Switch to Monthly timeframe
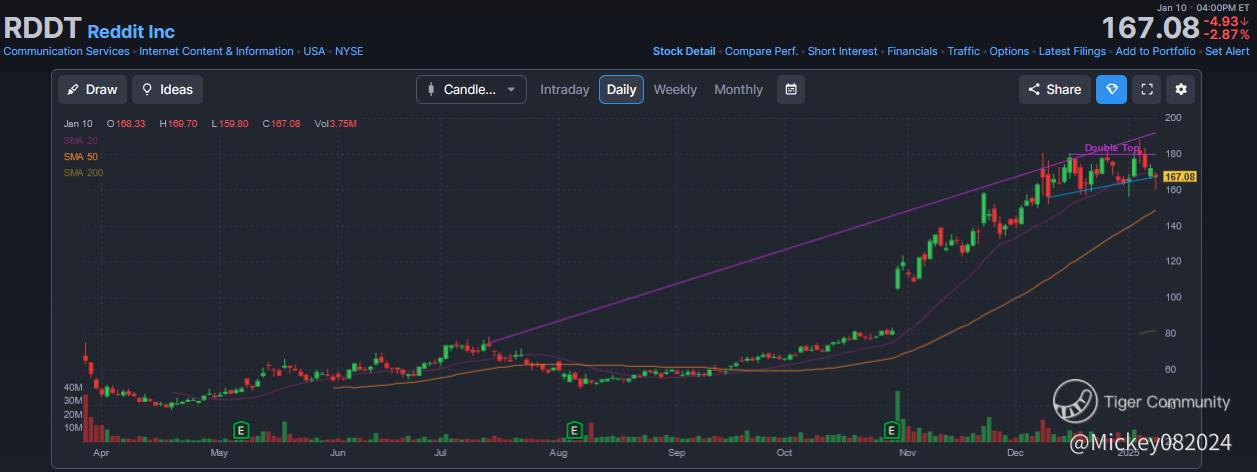 738,89
